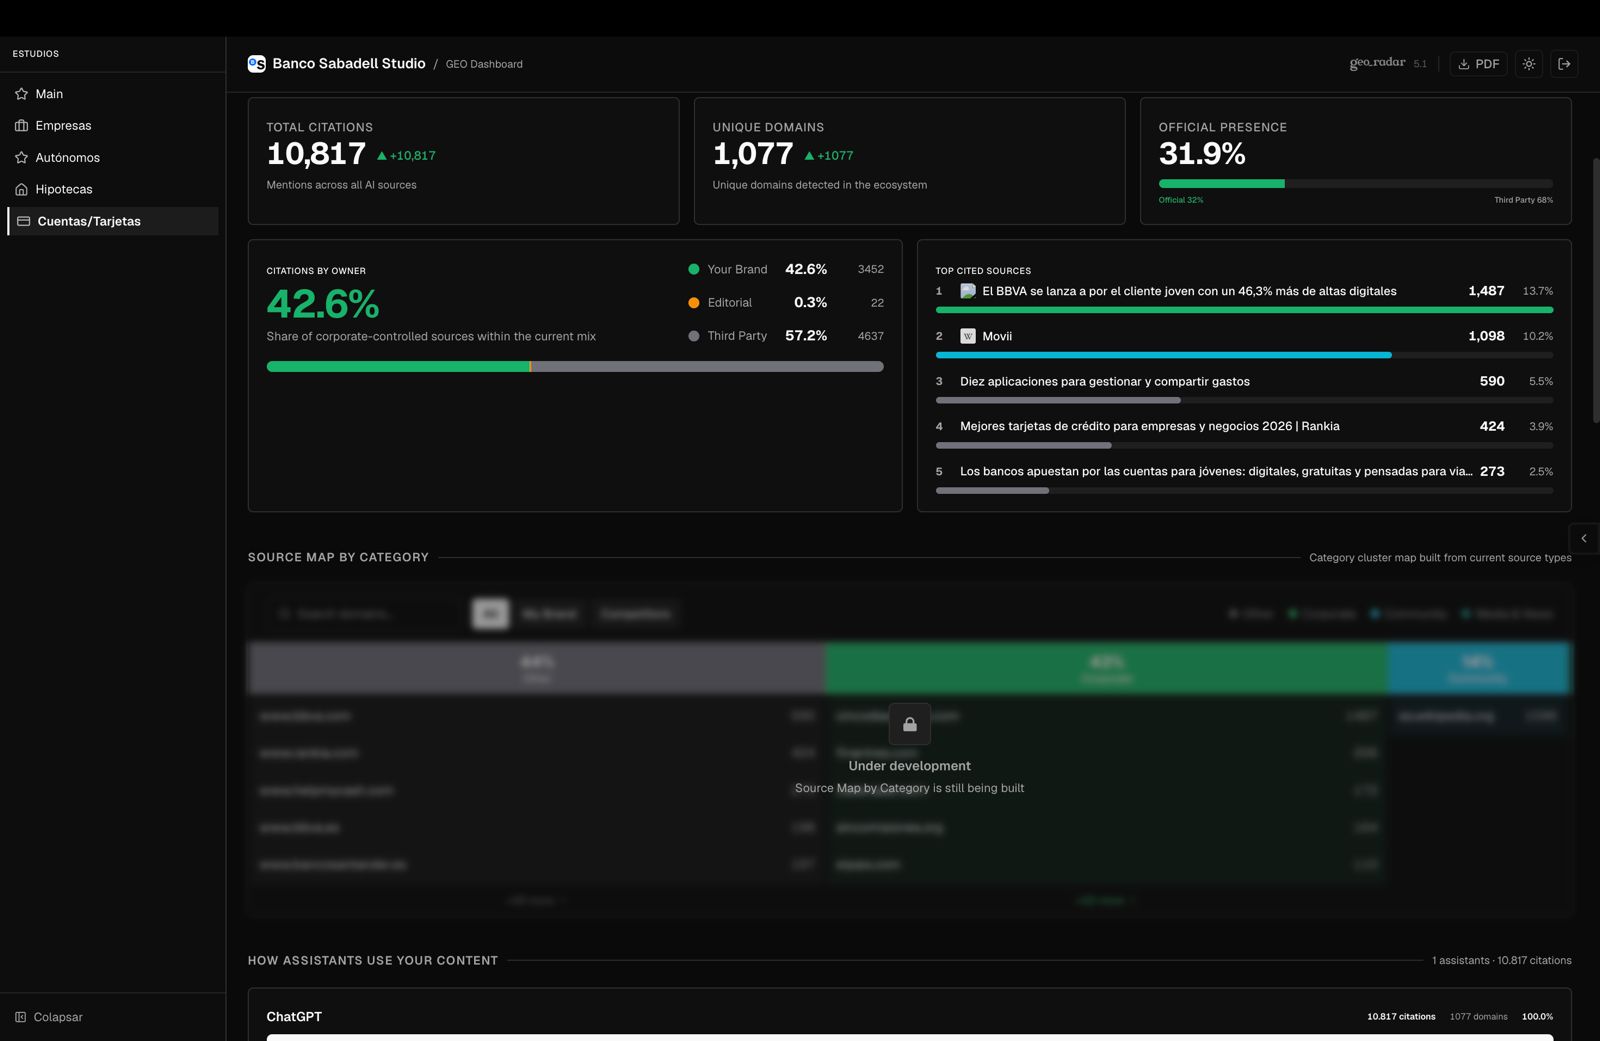This screenshot has width=1600, height=1041.
Task: Open the Main study star icon
Action: point(21,94)
